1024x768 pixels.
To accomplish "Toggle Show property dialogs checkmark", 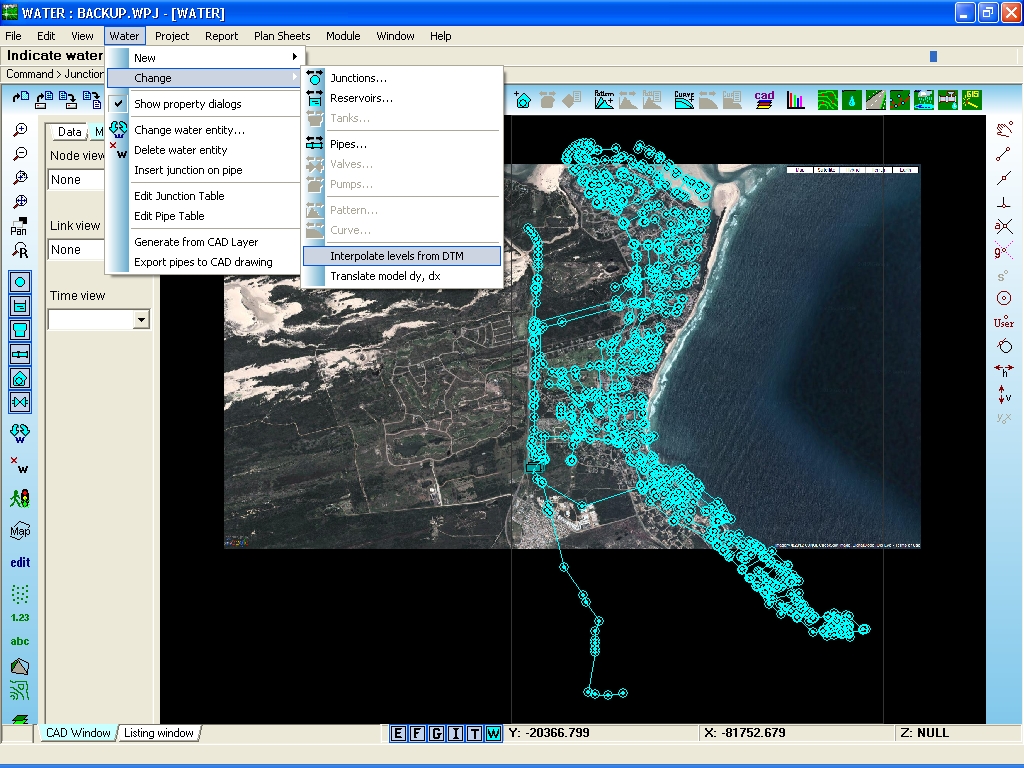I will coord(118,104).
